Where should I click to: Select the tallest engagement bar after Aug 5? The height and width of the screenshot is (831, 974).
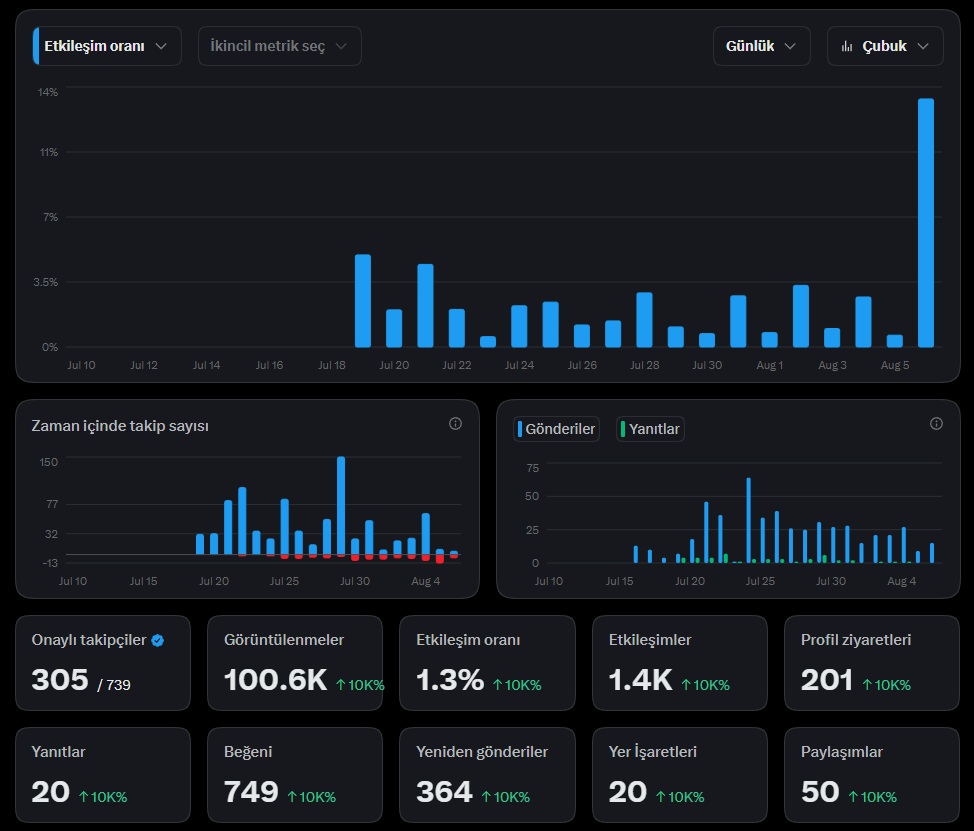926,222
